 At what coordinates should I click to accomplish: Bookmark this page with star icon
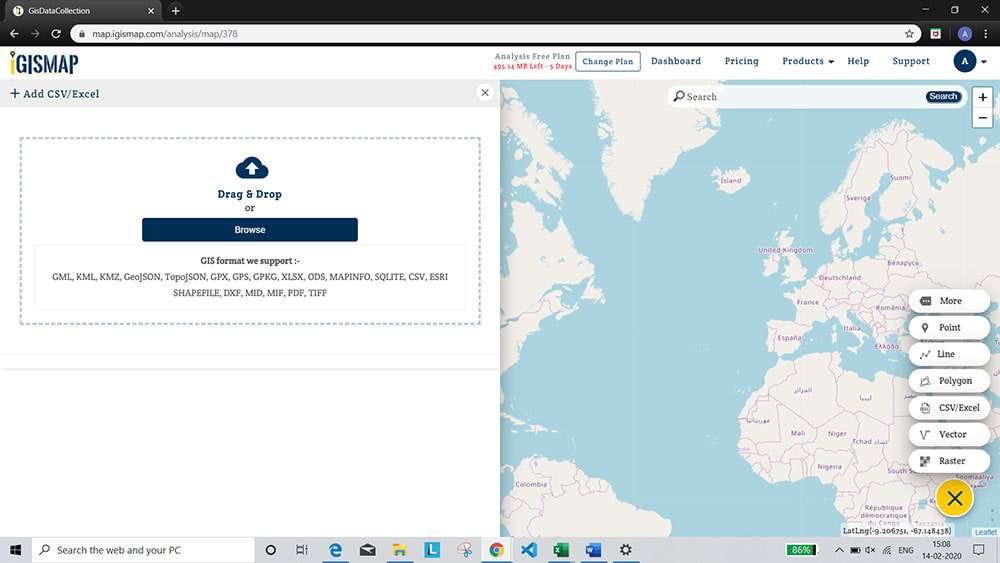909,34
